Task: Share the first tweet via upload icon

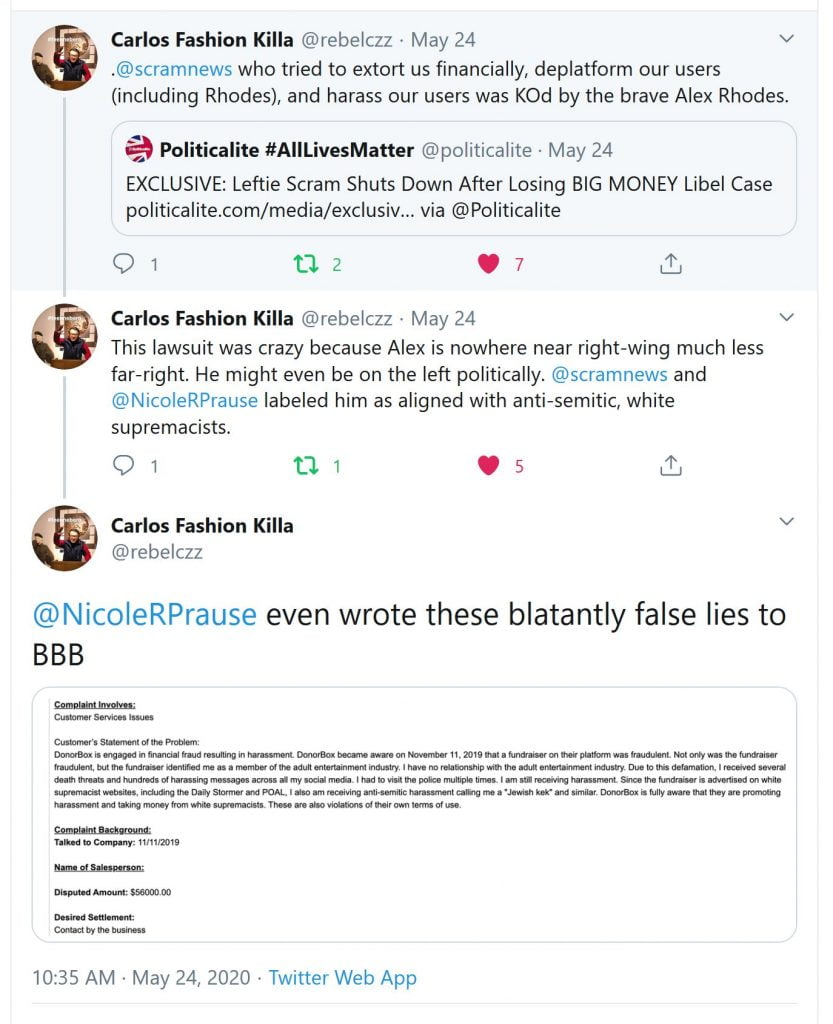Action: [x=671, y=263]
